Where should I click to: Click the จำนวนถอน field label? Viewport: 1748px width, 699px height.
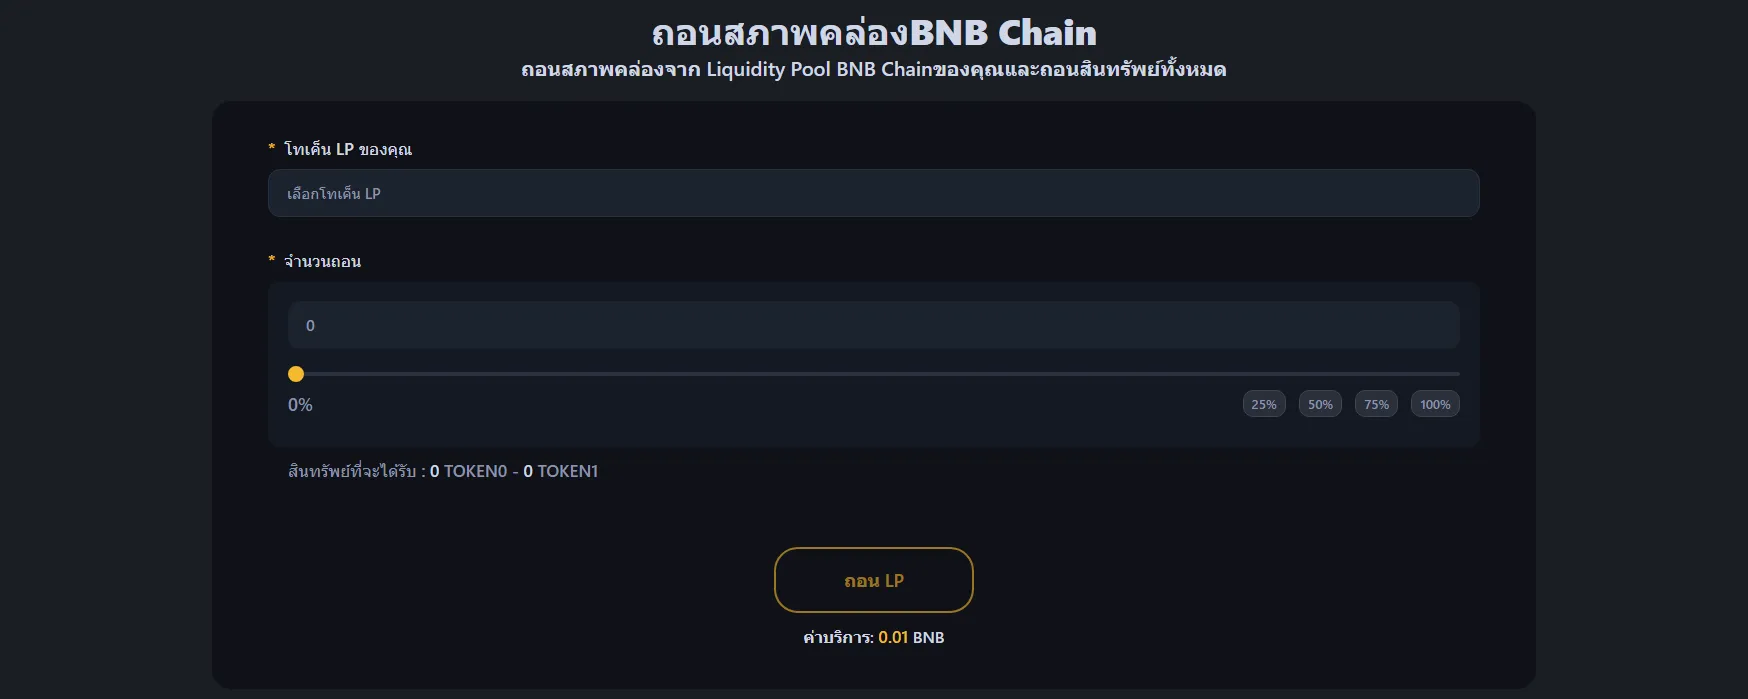coord(322,261)
